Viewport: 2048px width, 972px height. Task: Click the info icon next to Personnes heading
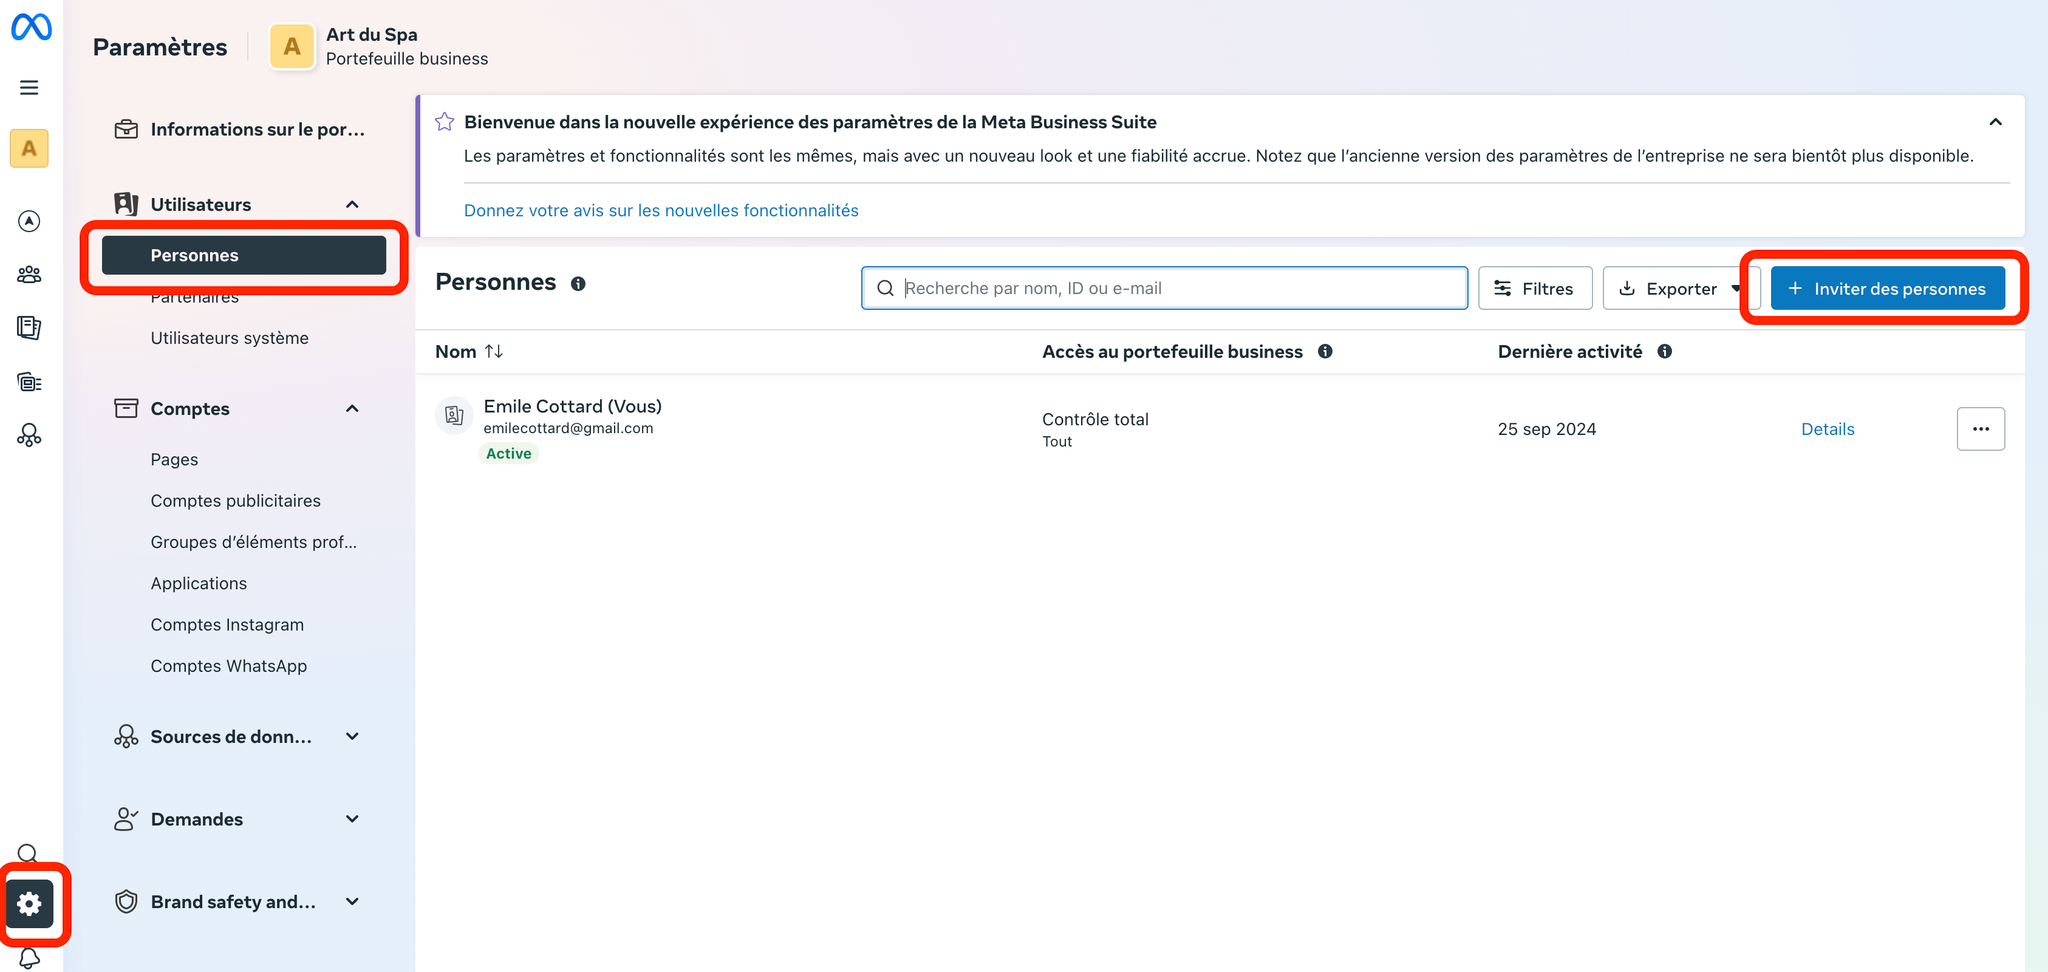578,284
